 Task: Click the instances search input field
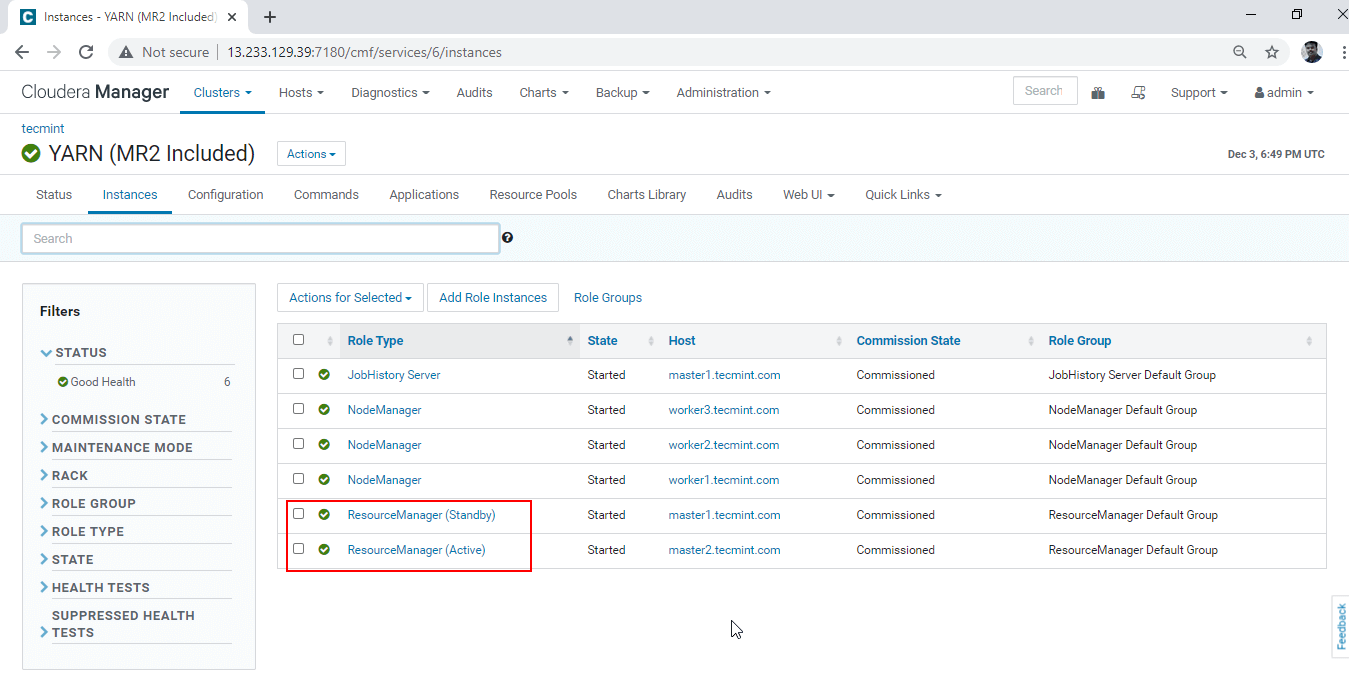click(260, 239)
